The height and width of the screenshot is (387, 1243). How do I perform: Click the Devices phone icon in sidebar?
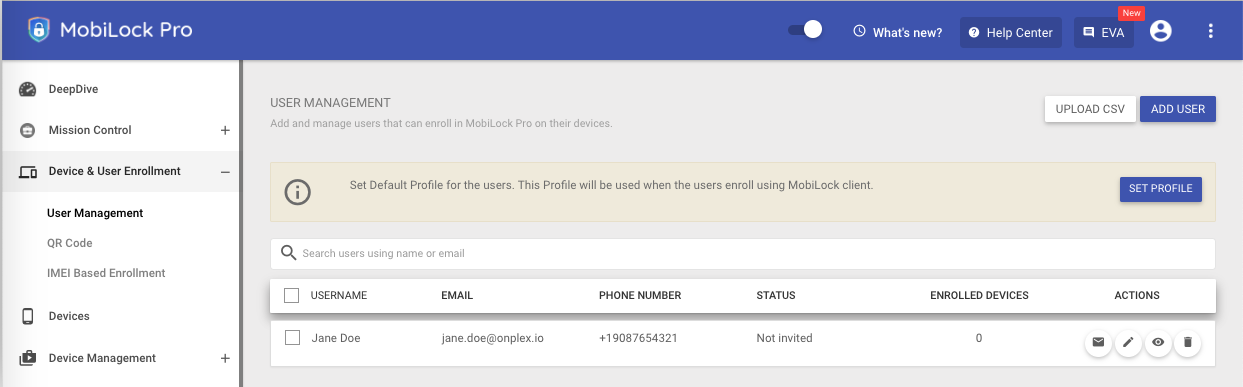pyautogui.click(x=28, y=316)
